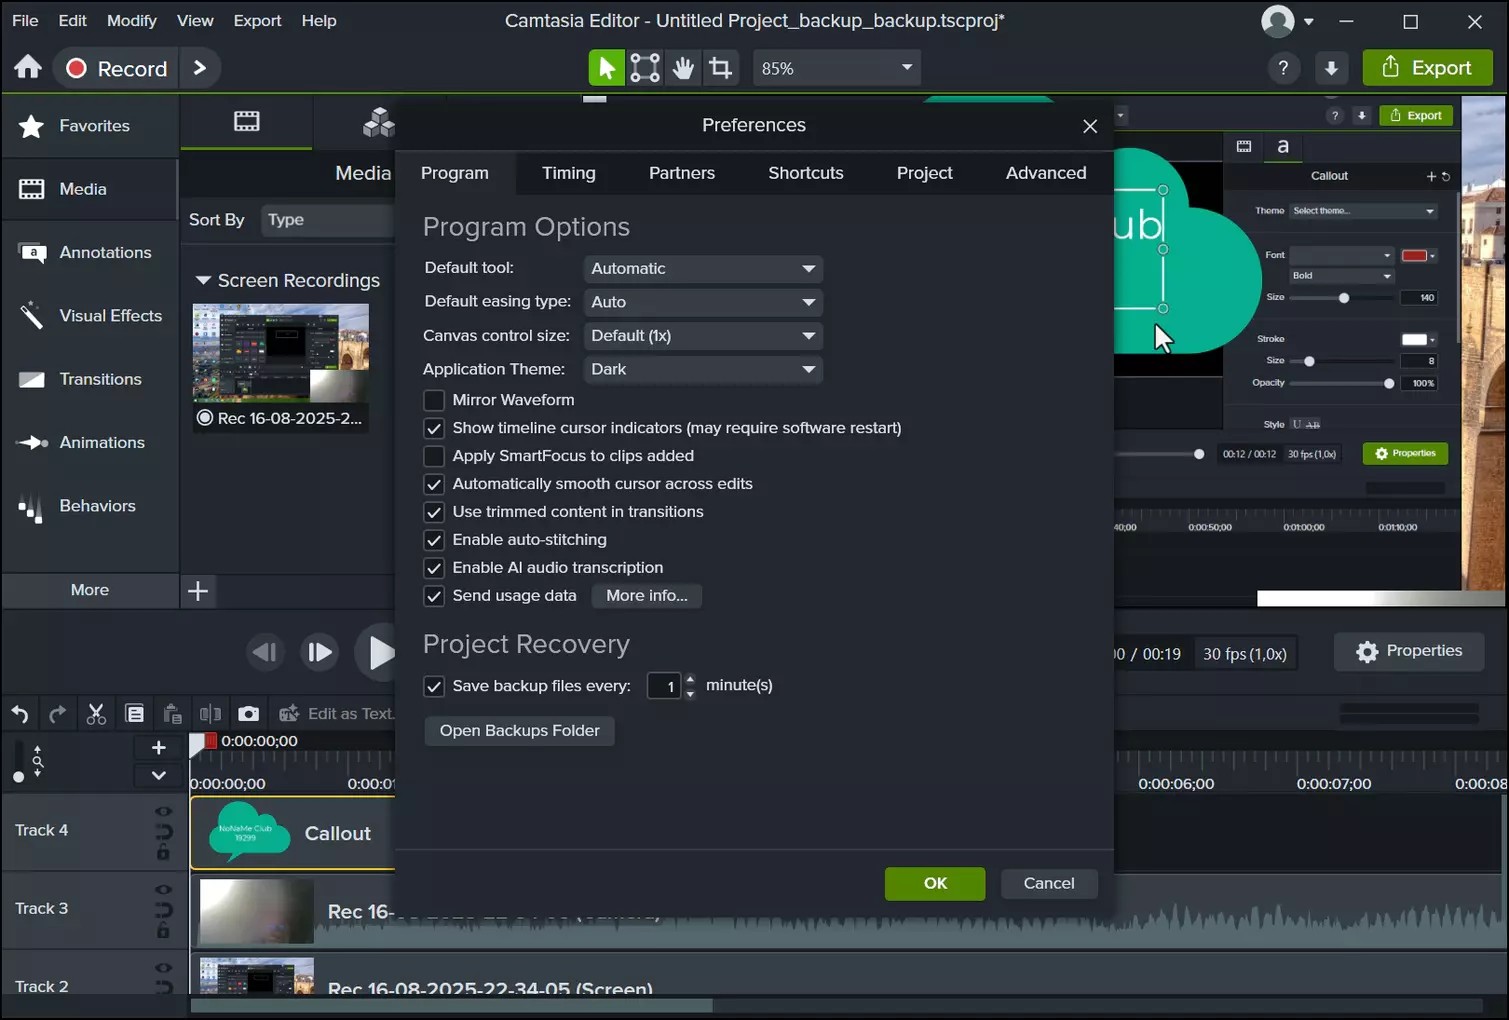Open the Behaviors panel
The width and height of the screenshot is (1509, 1020).
(90, 506)
